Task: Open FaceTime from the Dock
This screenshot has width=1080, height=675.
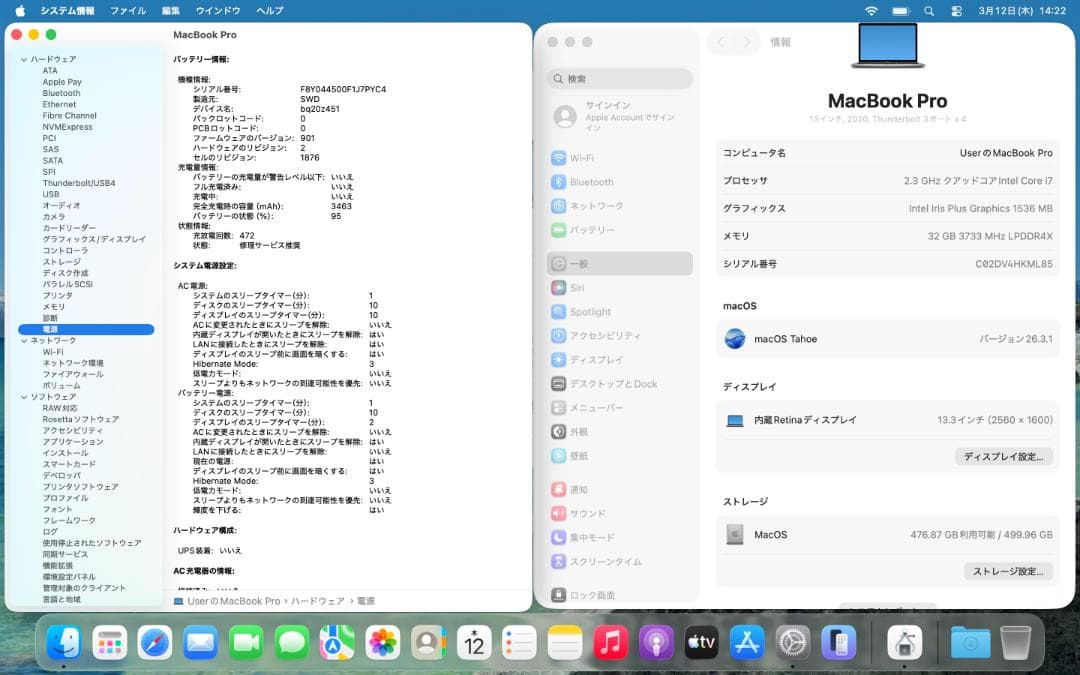Action: (x=246, y=643)
